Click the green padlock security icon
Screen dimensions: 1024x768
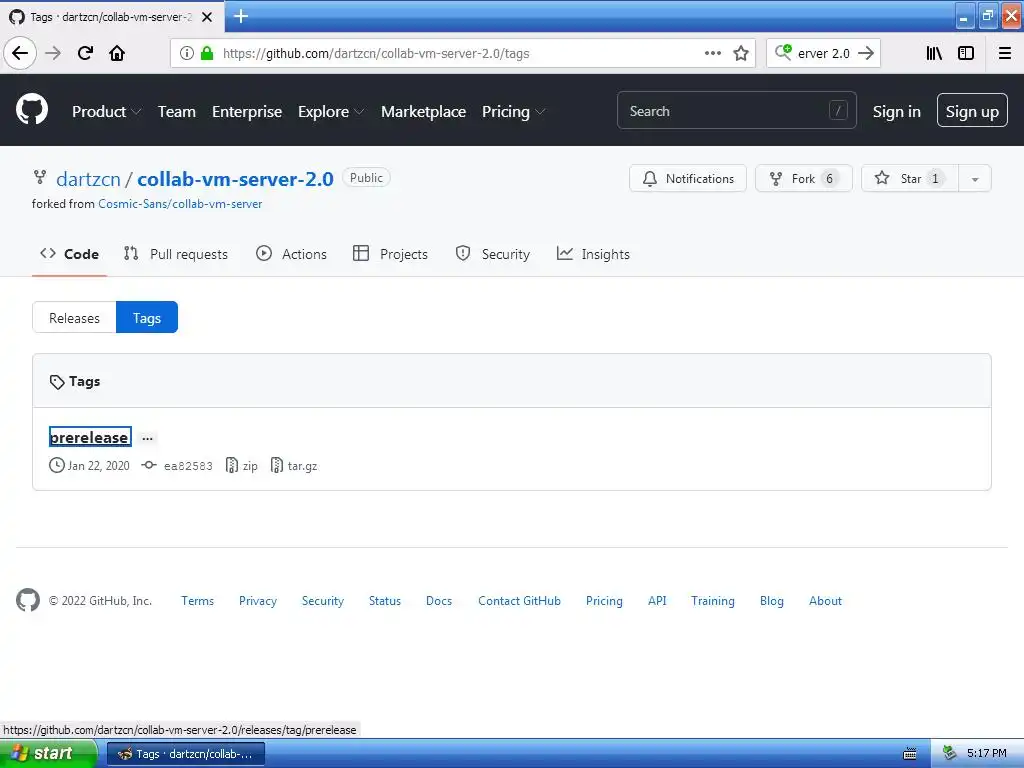(x=206, y=53)
